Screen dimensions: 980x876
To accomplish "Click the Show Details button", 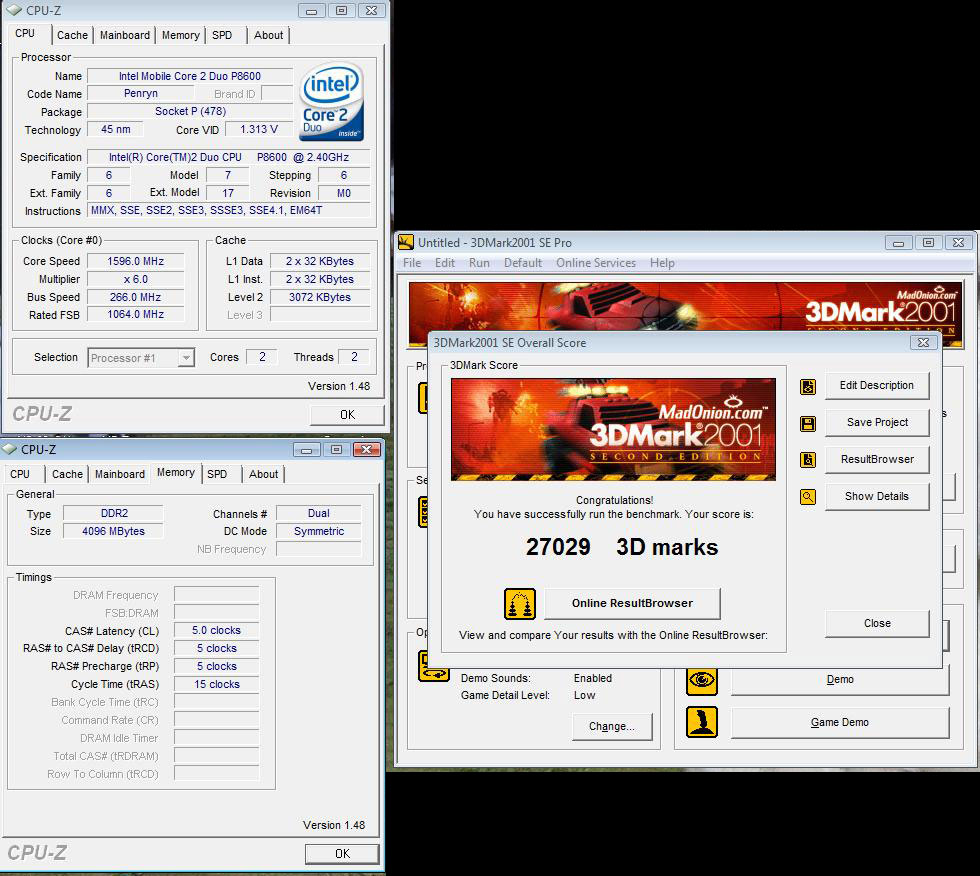I will point(876,497).
